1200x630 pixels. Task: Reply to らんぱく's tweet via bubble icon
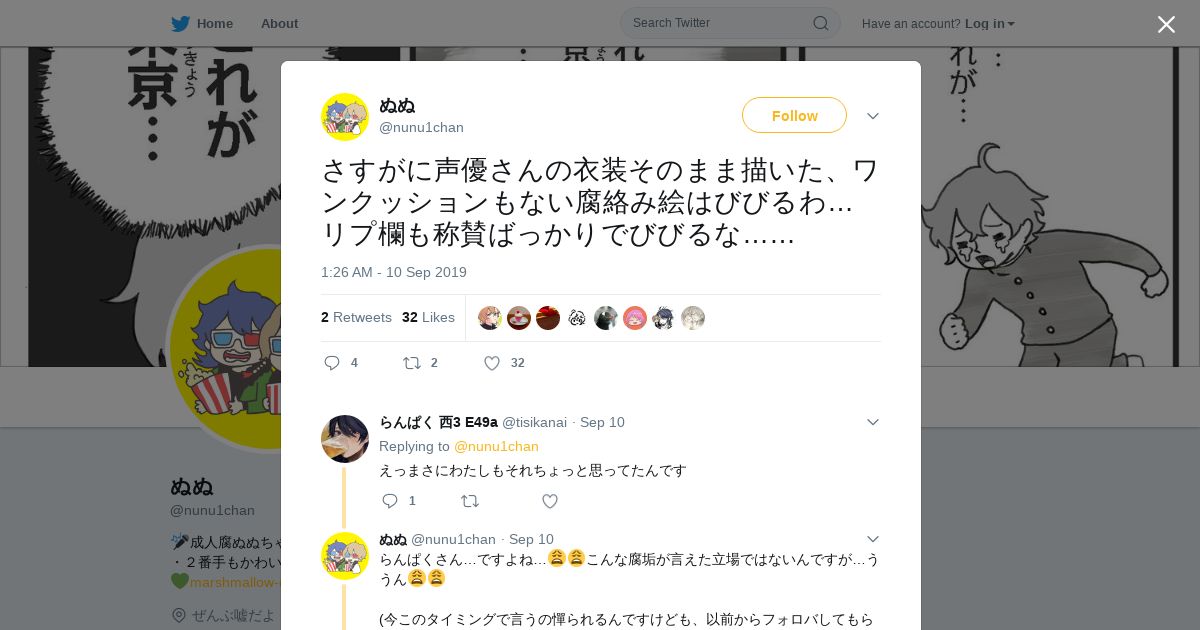coord(390,501)
